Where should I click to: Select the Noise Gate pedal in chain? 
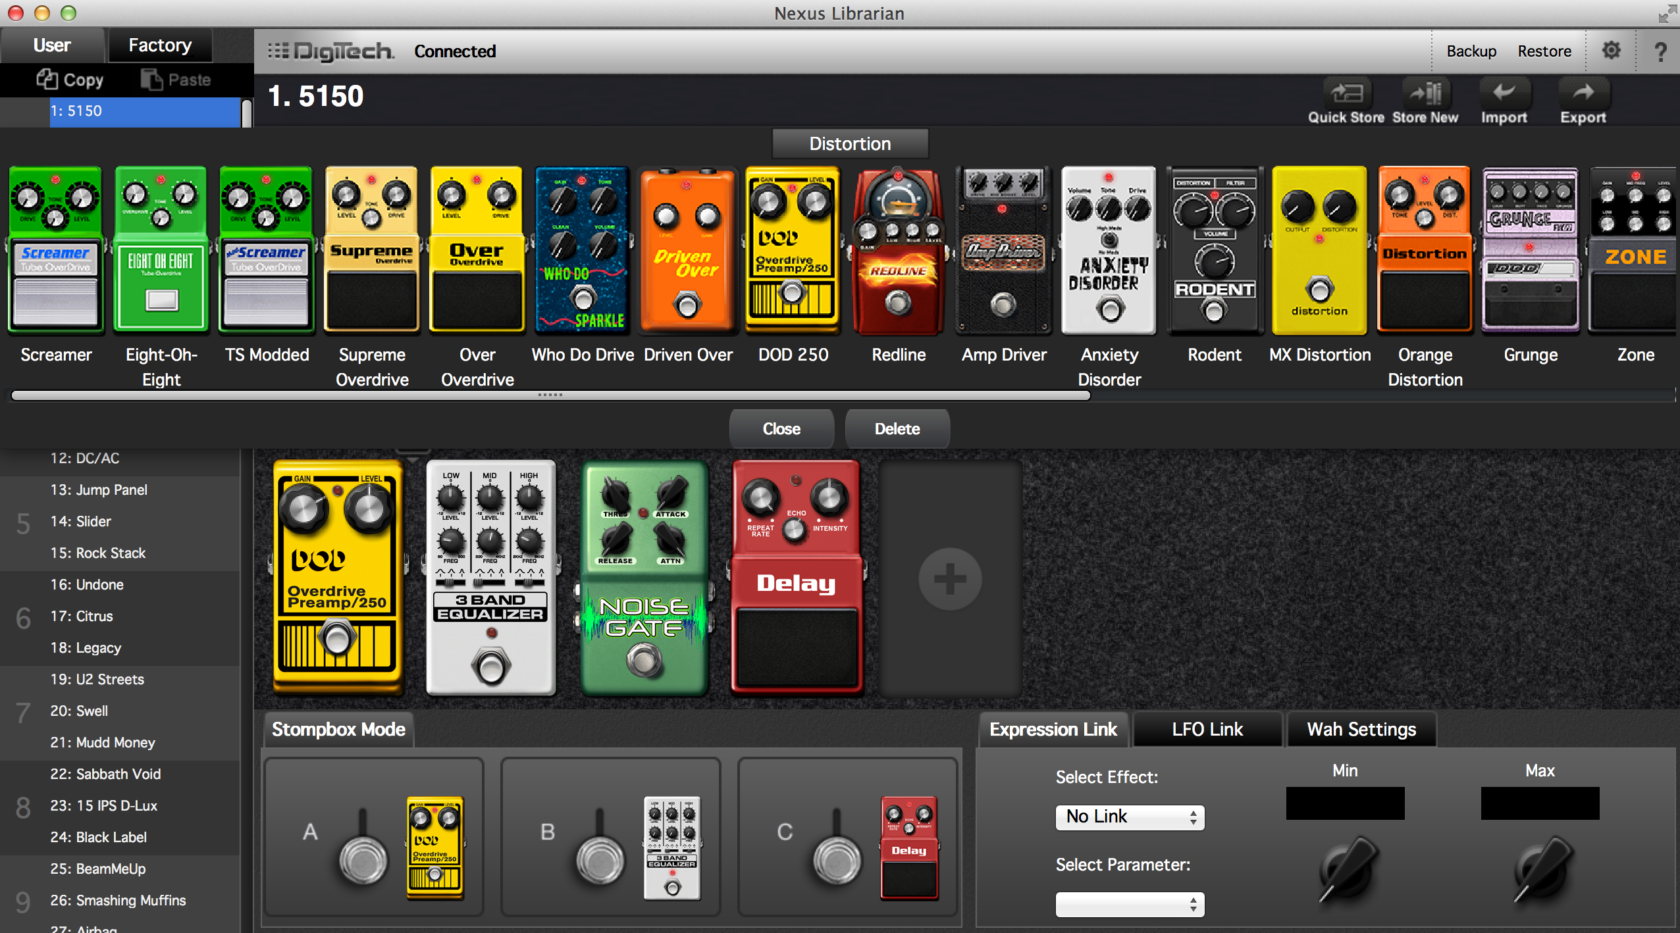click(x=645, y=577)
